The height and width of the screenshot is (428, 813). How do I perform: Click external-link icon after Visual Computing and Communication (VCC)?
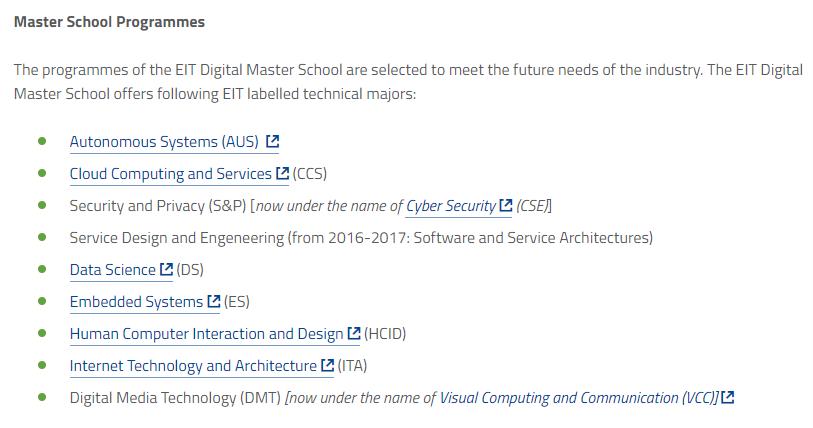[727, 398]
